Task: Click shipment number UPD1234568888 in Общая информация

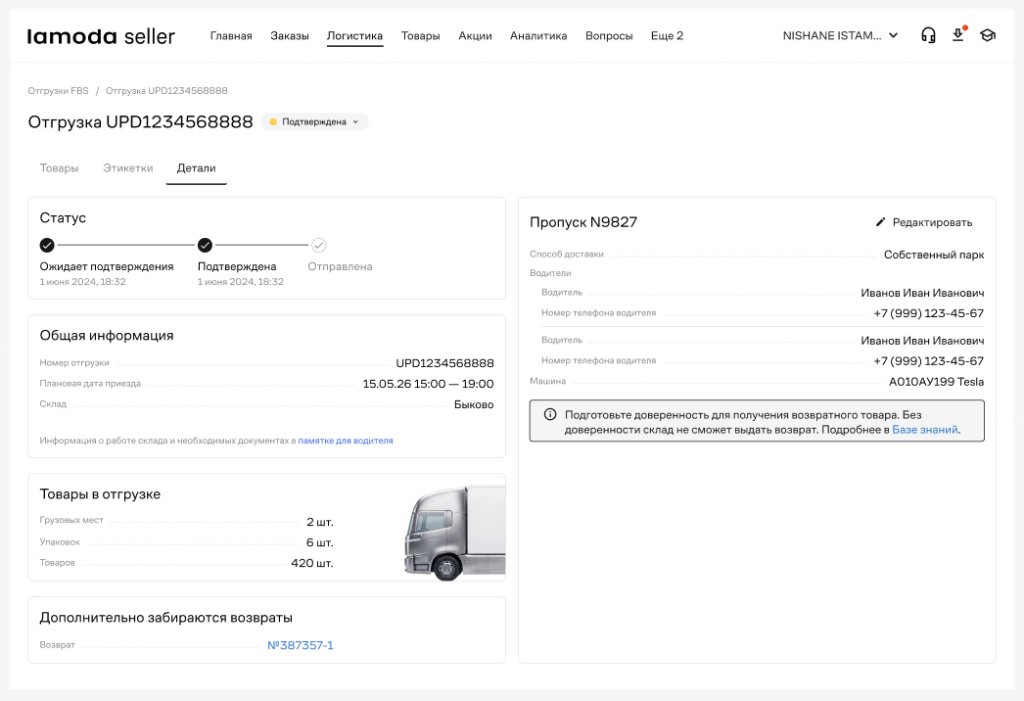Action: click(x=445, y=363)
